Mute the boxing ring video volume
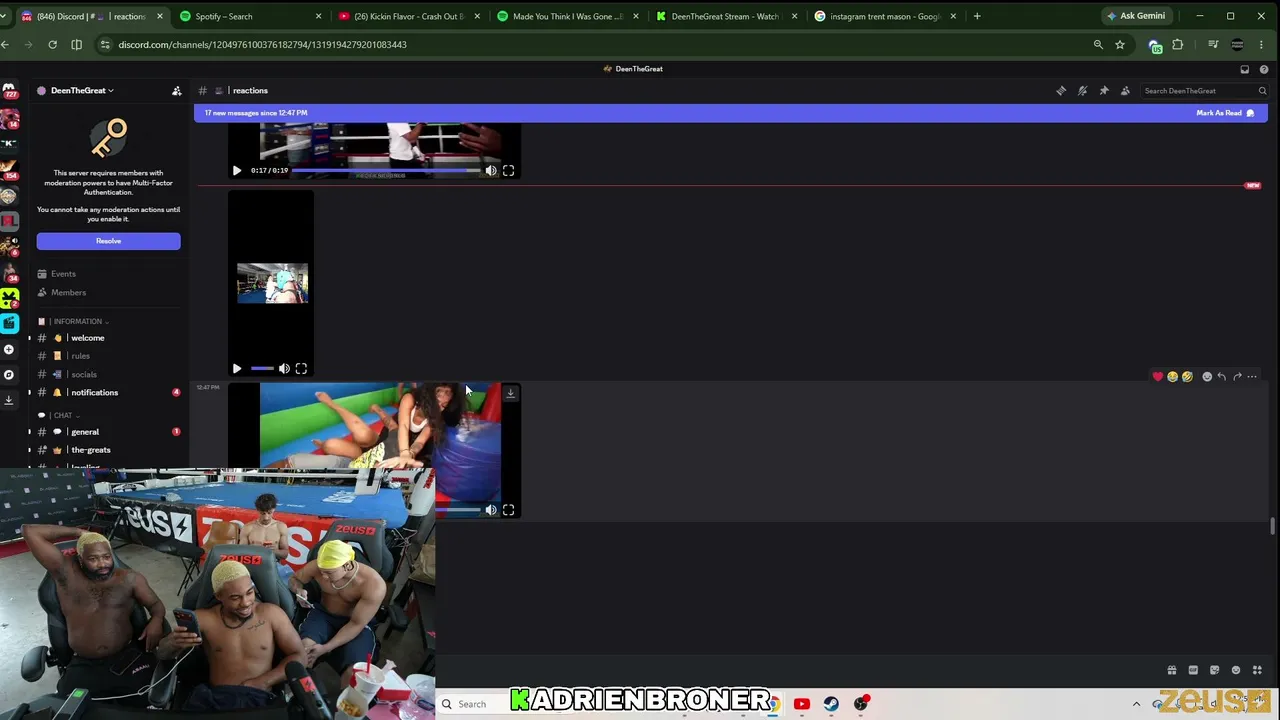The height and width of the screenshot is (720, 1280). click(491, 171)
